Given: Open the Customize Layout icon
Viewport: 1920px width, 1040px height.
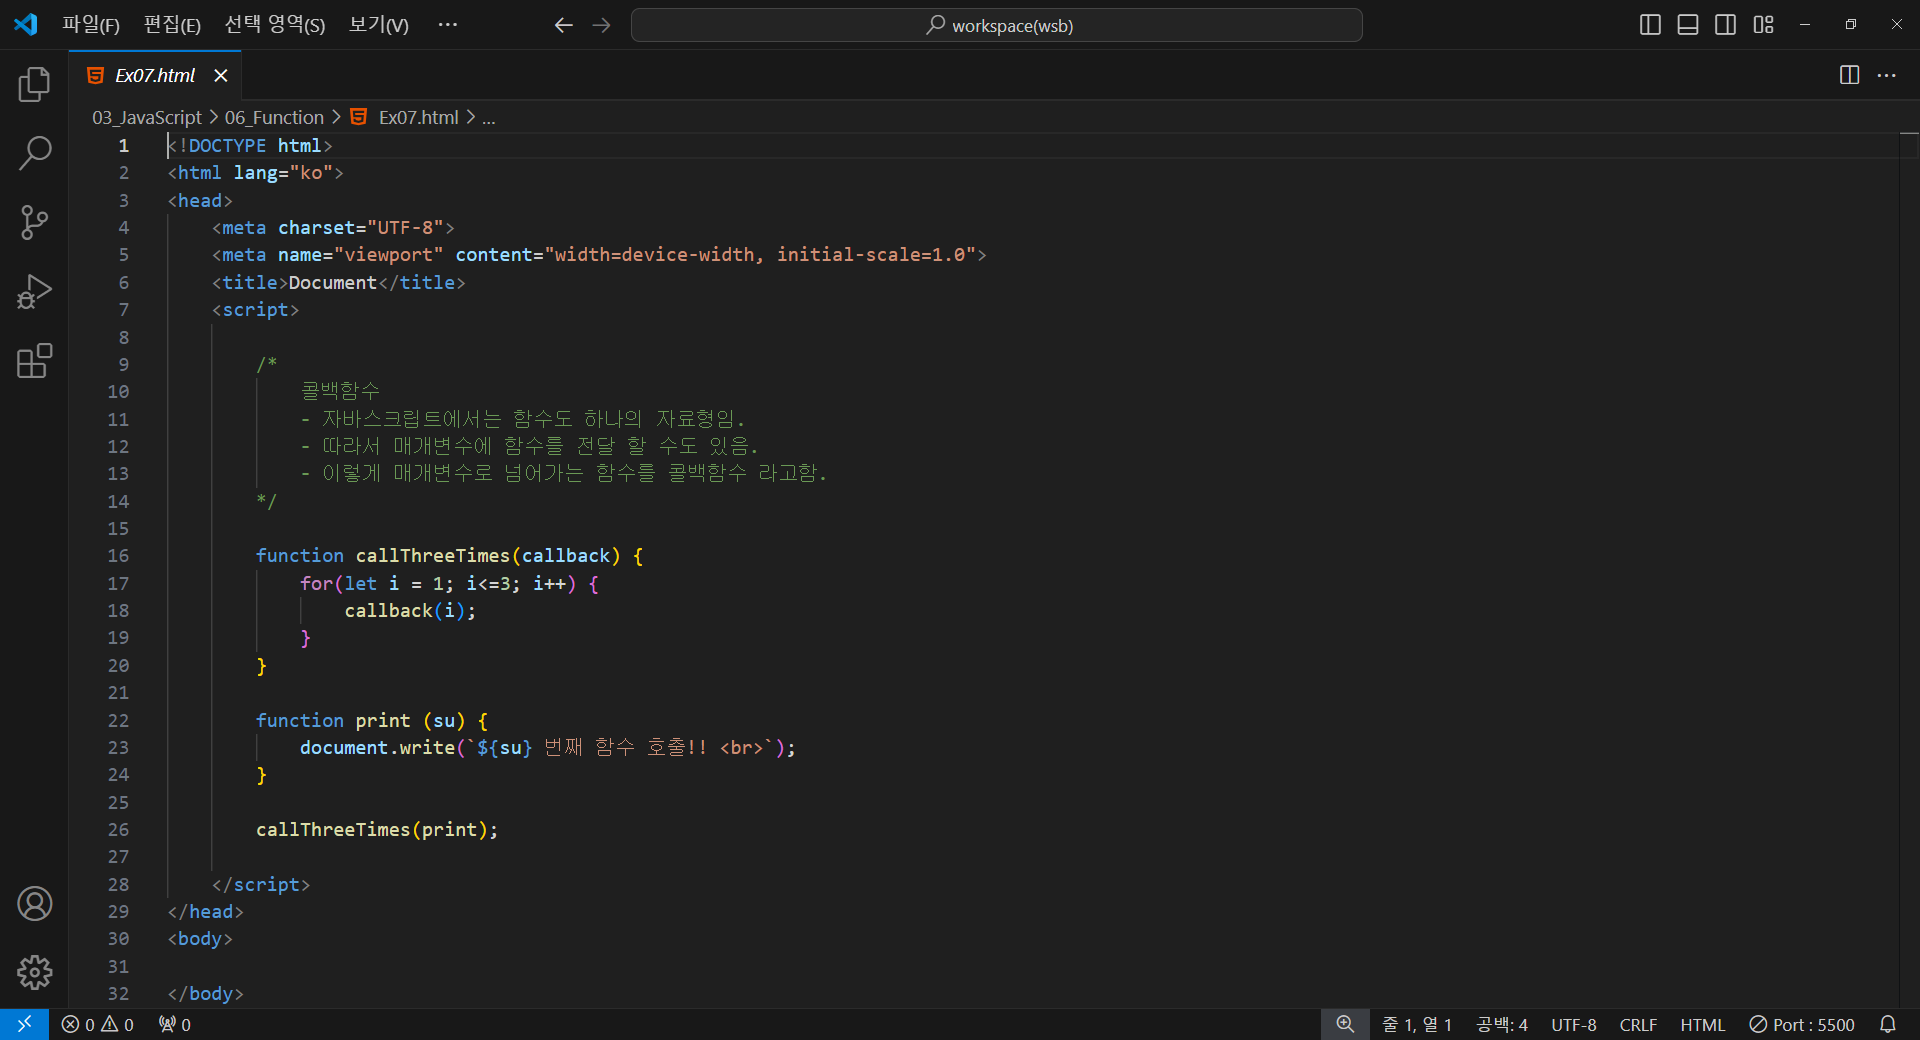Looking at the screenshot, I should 1764,25.
